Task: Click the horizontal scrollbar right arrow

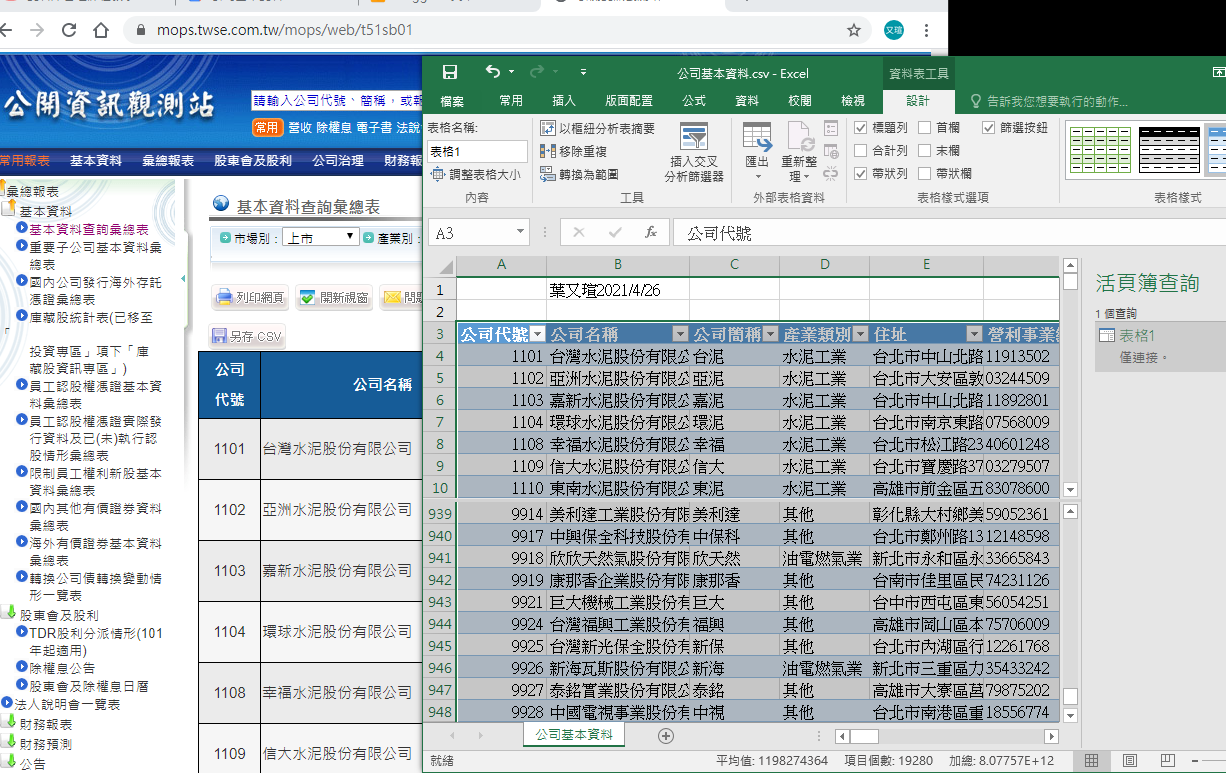Action: [1051, 736]
